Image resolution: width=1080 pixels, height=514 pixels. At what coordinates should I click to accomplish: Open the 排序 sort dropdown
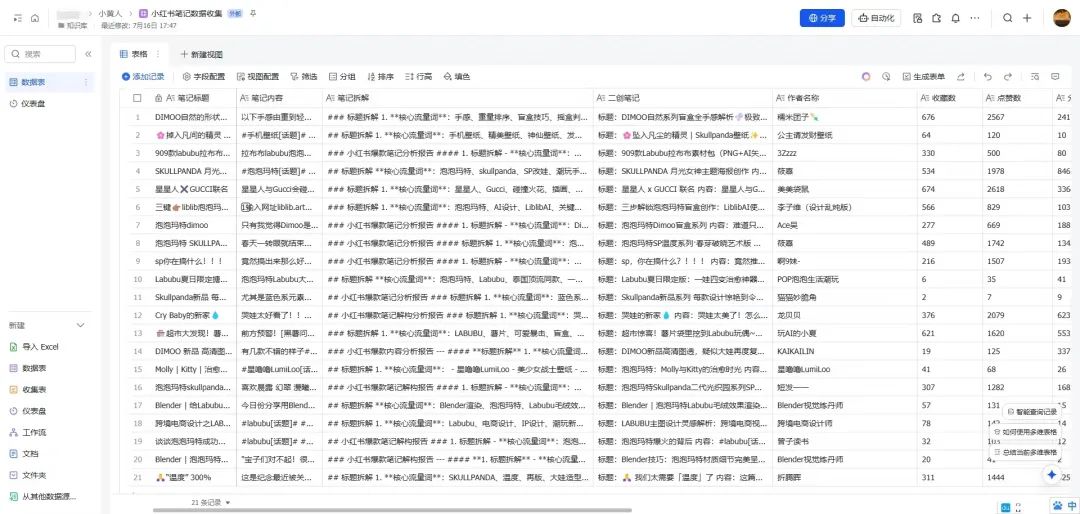tap(380, 76)
